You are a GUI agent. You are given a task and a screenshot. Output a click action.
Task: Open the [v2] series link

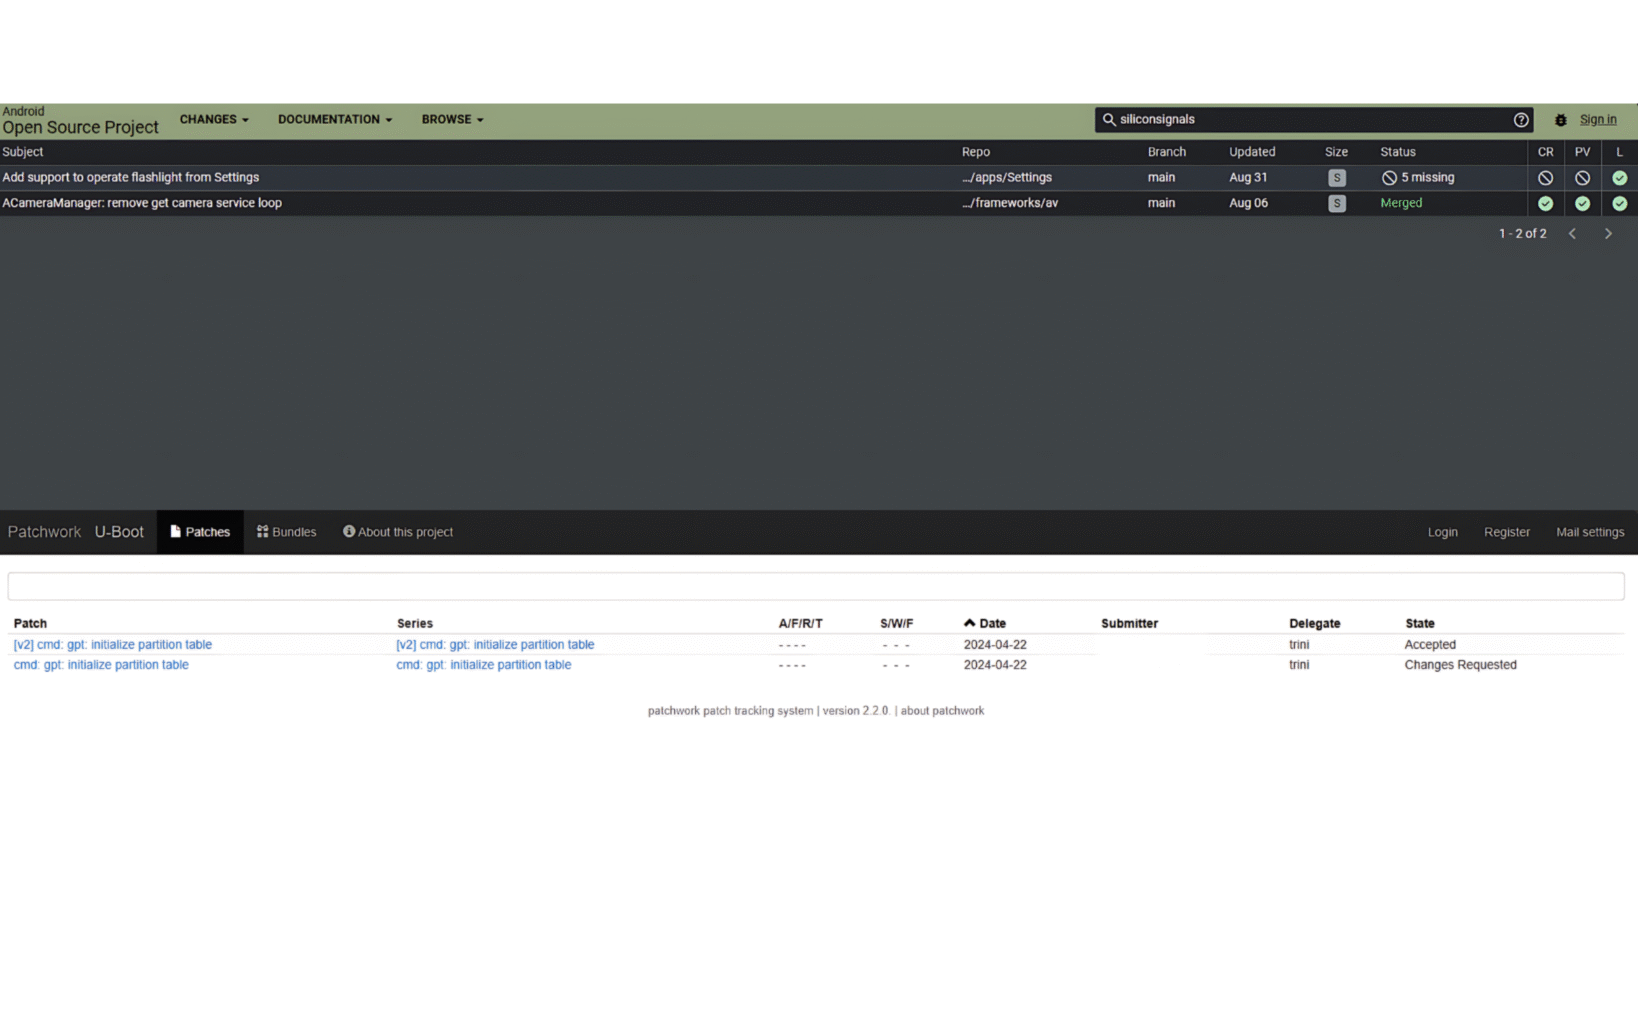pyautogui.click(x=495, y=645)
